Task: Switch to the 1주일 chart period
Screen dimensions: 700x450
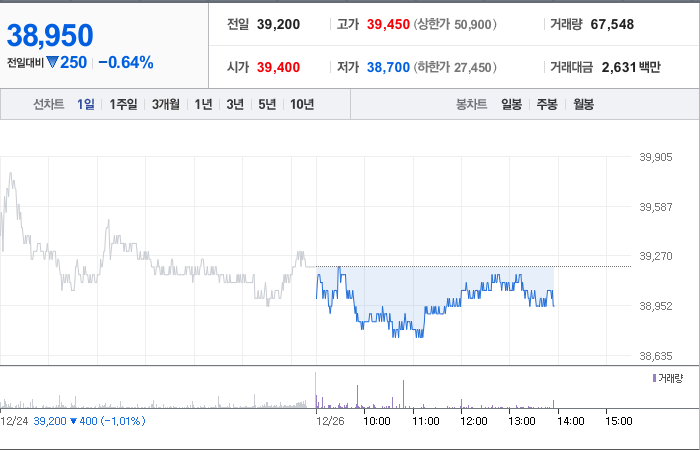Action: (x=123, y=104)
